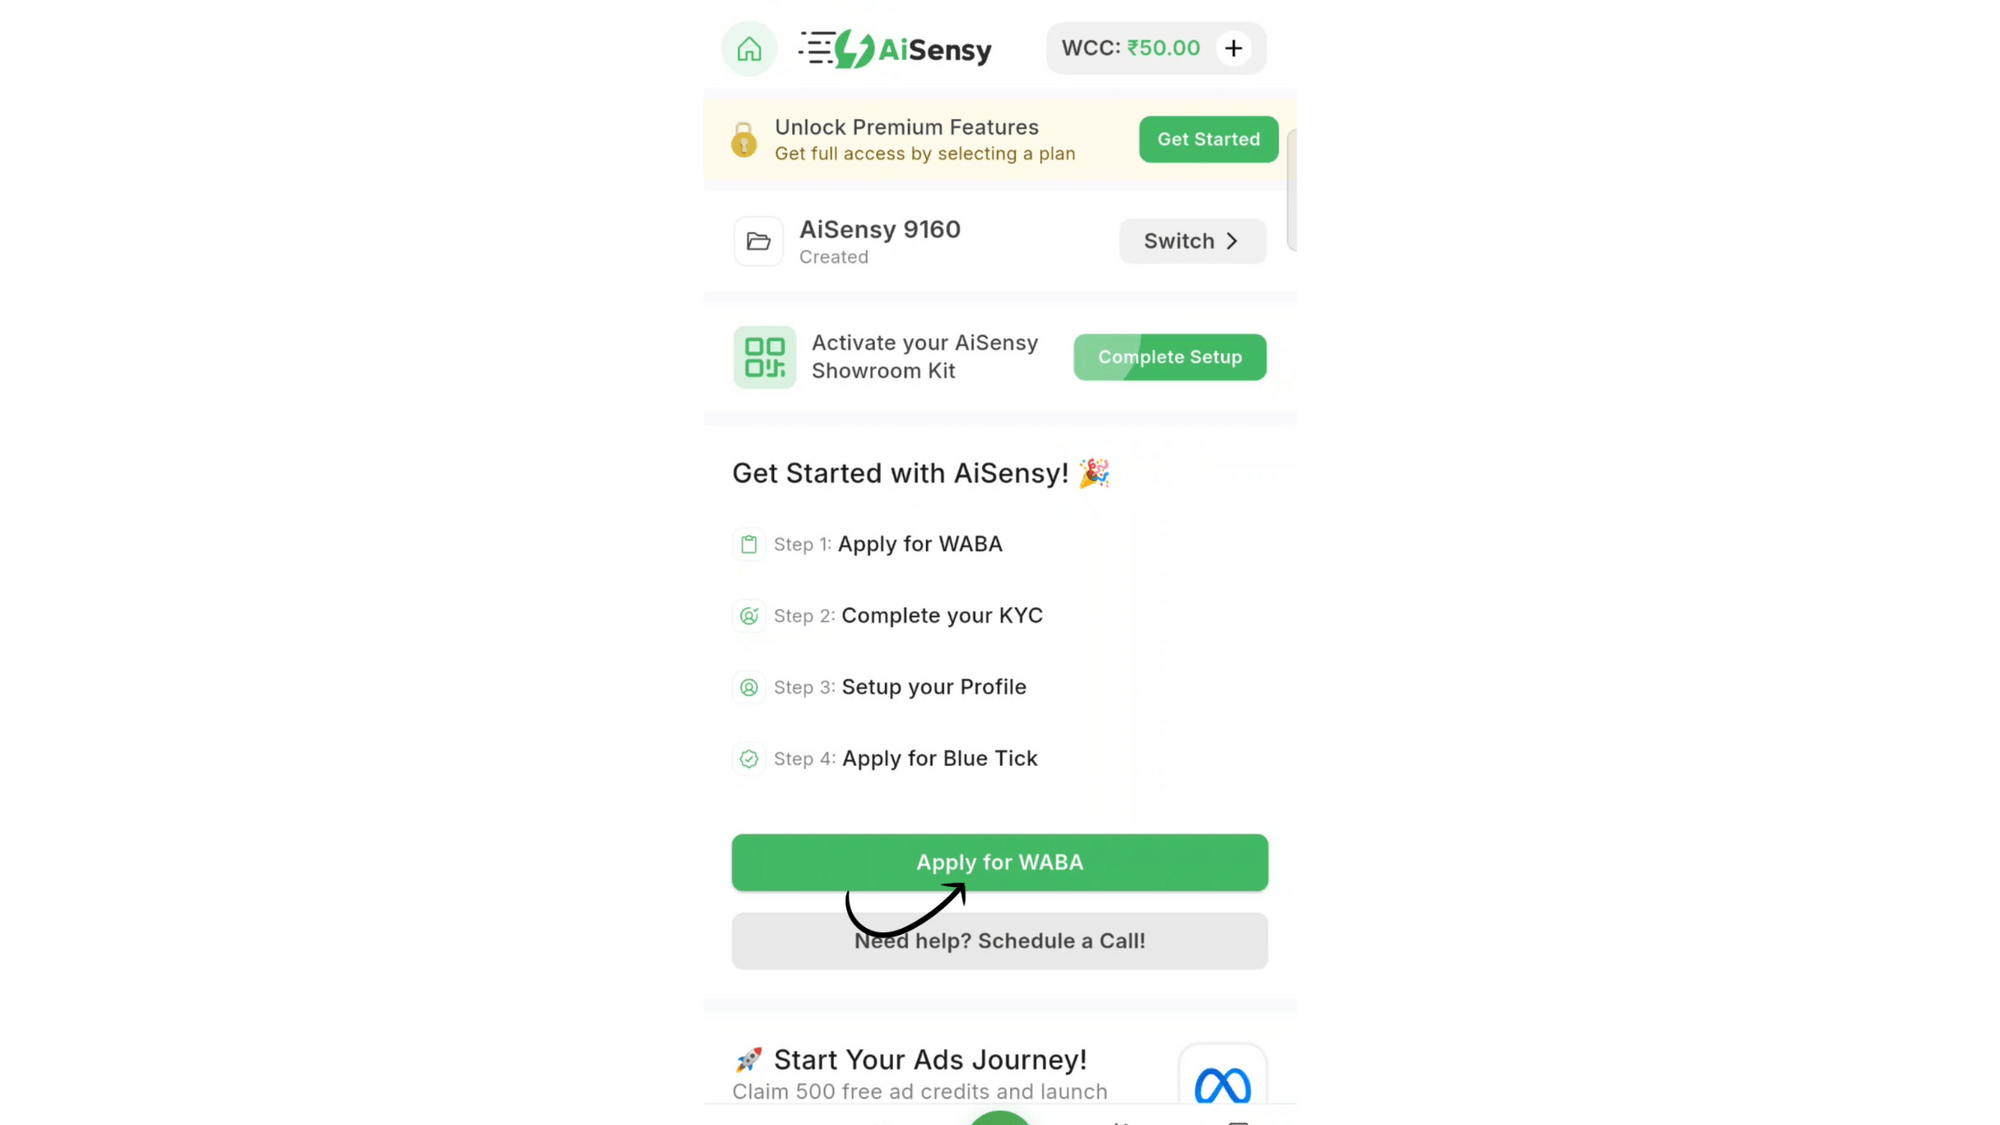Open the Home icon
The image size is (2000, 1125).
click(x=749, y=48)
